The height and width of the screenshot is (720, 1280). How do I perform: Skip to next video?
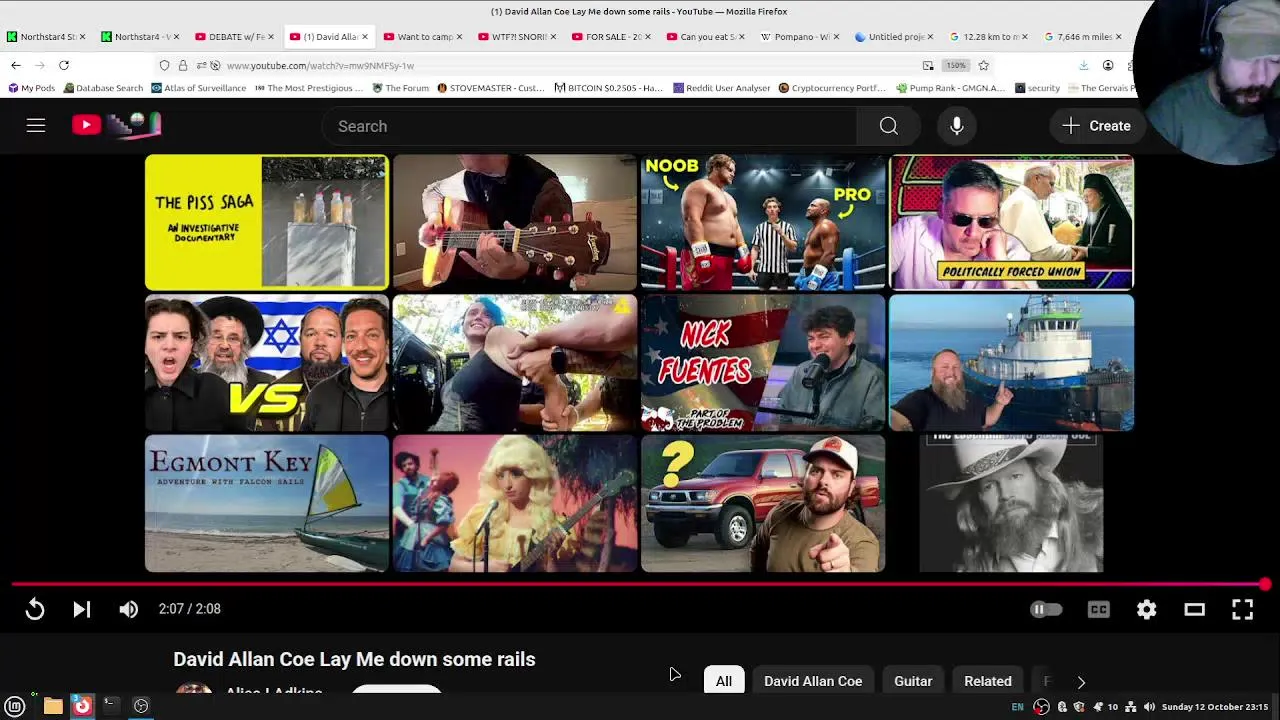pos(82,609)
